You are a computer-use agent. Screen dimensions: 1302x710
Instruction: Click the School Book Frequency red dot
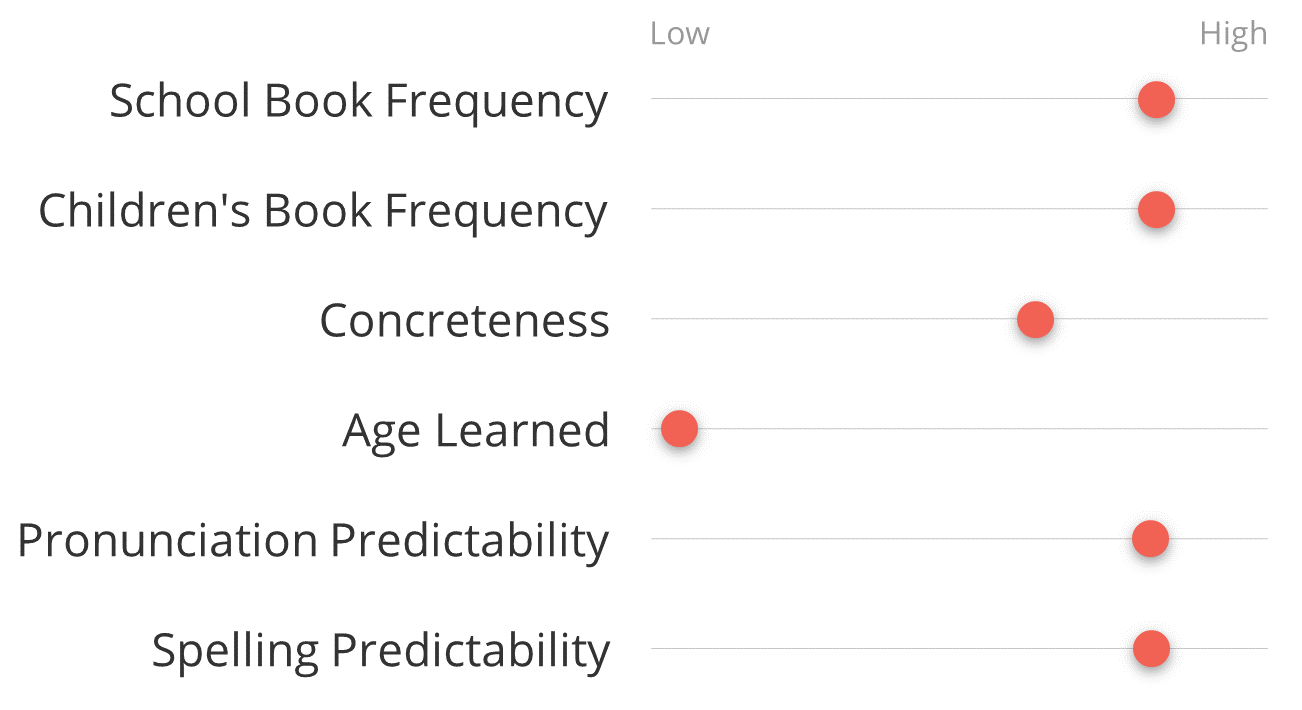click(1156, 100)
